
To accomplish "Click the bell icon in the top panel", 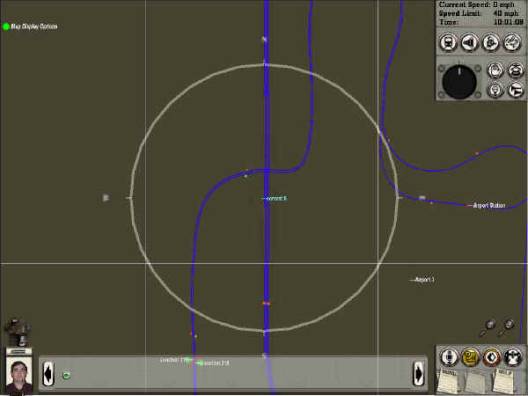I will click(x=491, y=42).
